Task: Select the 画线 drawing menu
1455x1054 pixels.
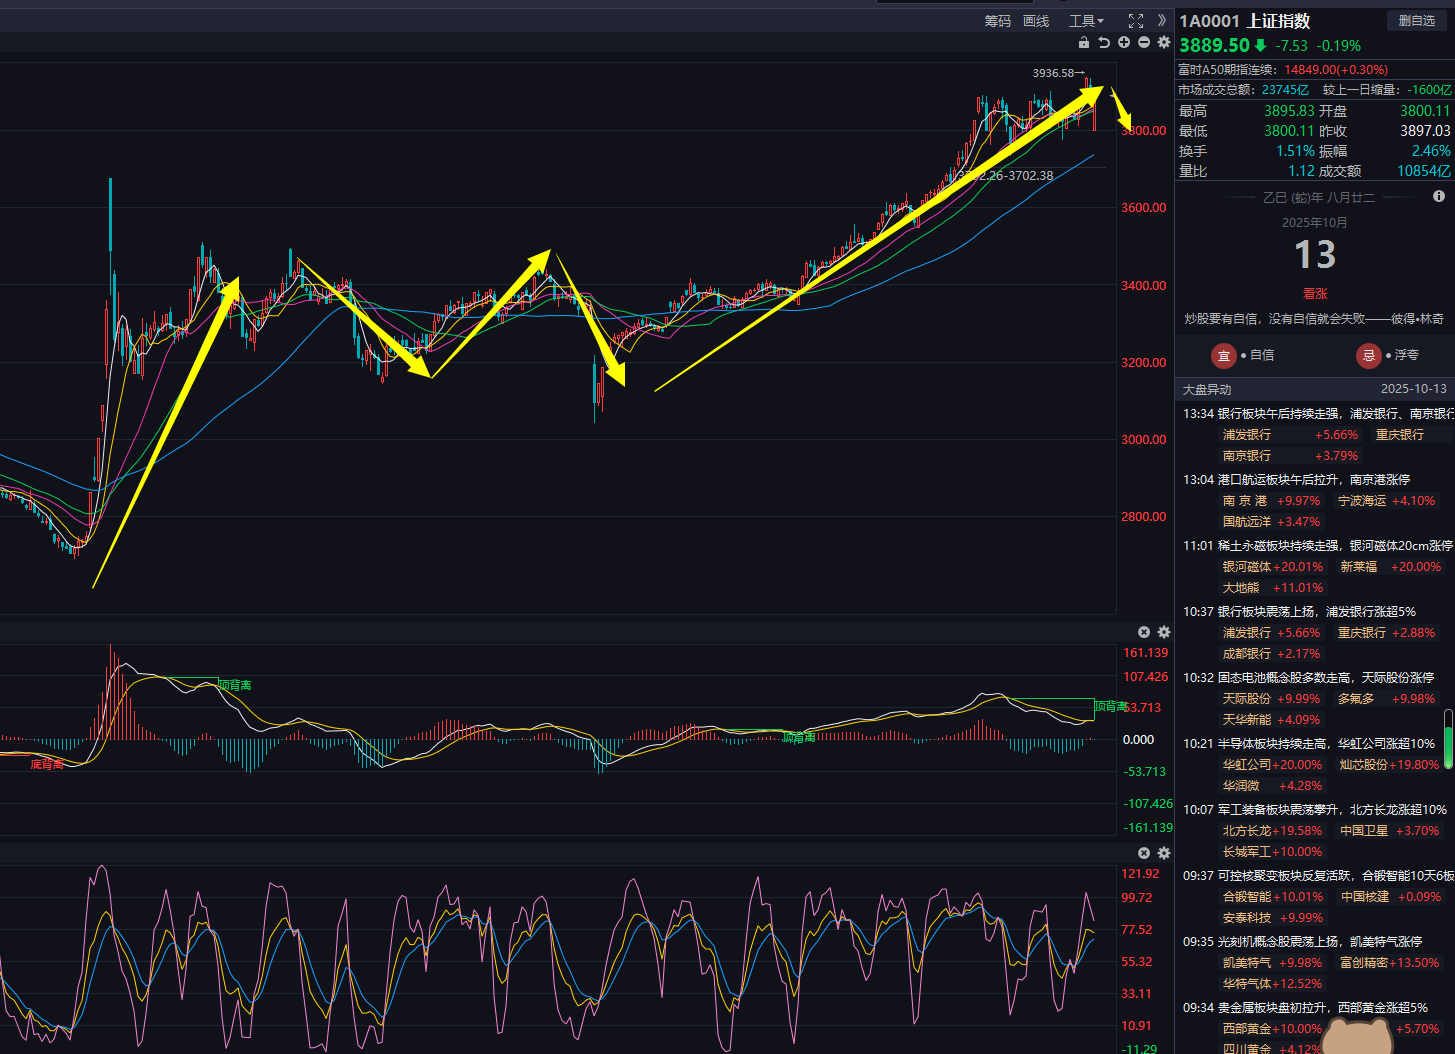Action: coord(1036,21)
